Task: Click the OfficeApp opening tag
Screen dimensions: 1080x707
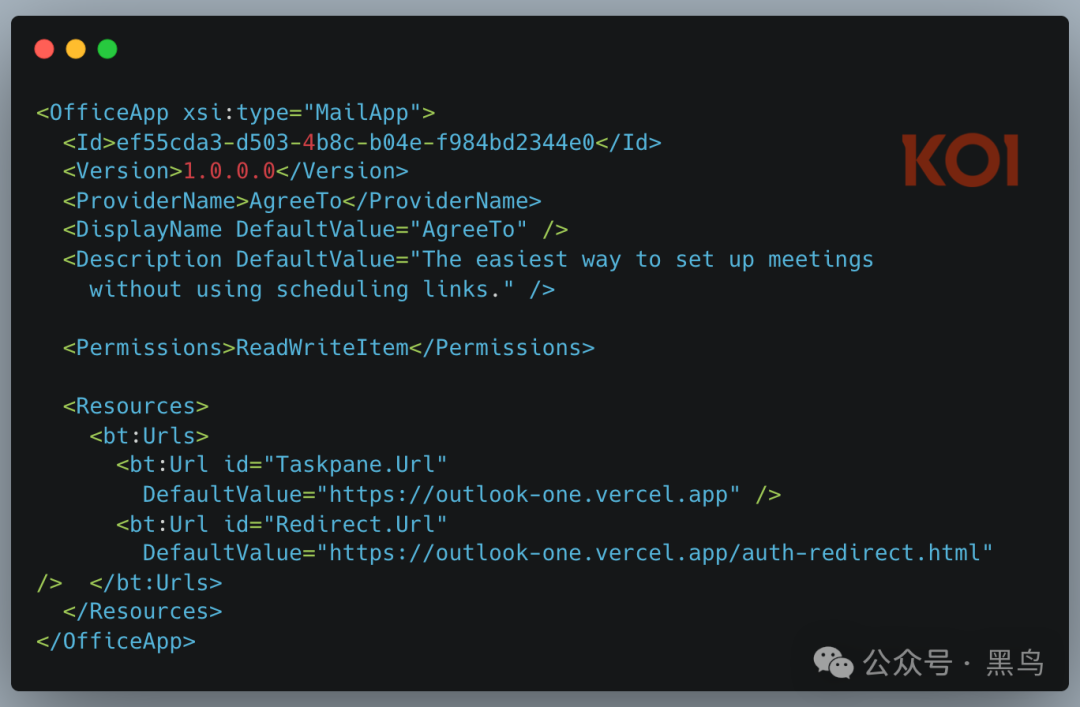Action: click(236, 112)
